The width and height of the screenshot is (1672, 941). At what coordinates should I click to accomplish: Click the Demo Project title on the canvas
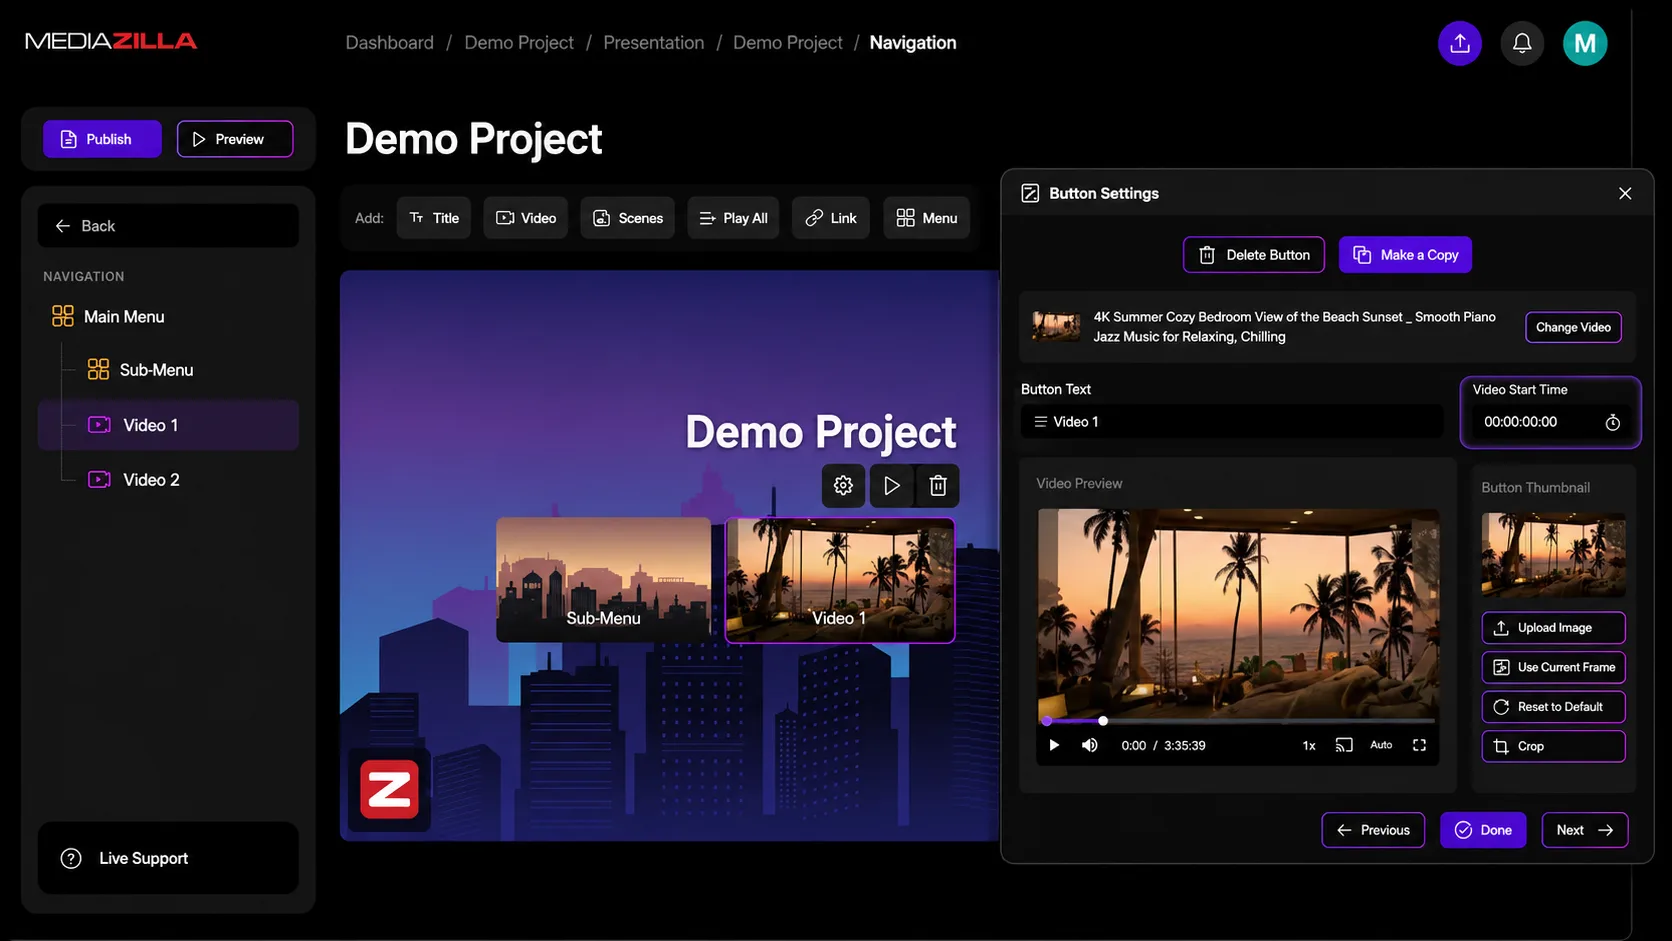(x=821, y=433)
